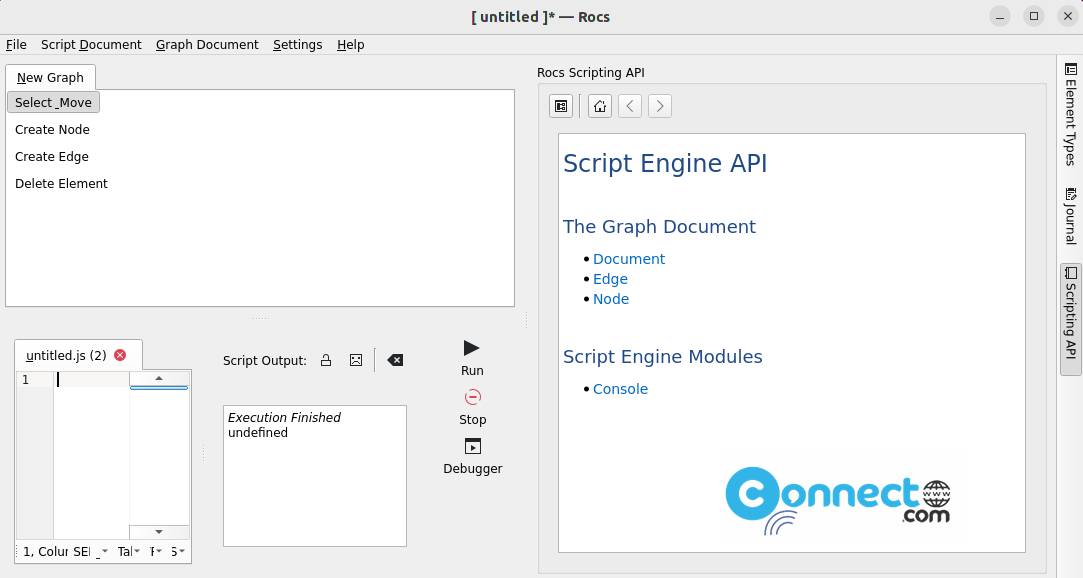
Task: Switch to the Journal side tab
Action: 1071,215
